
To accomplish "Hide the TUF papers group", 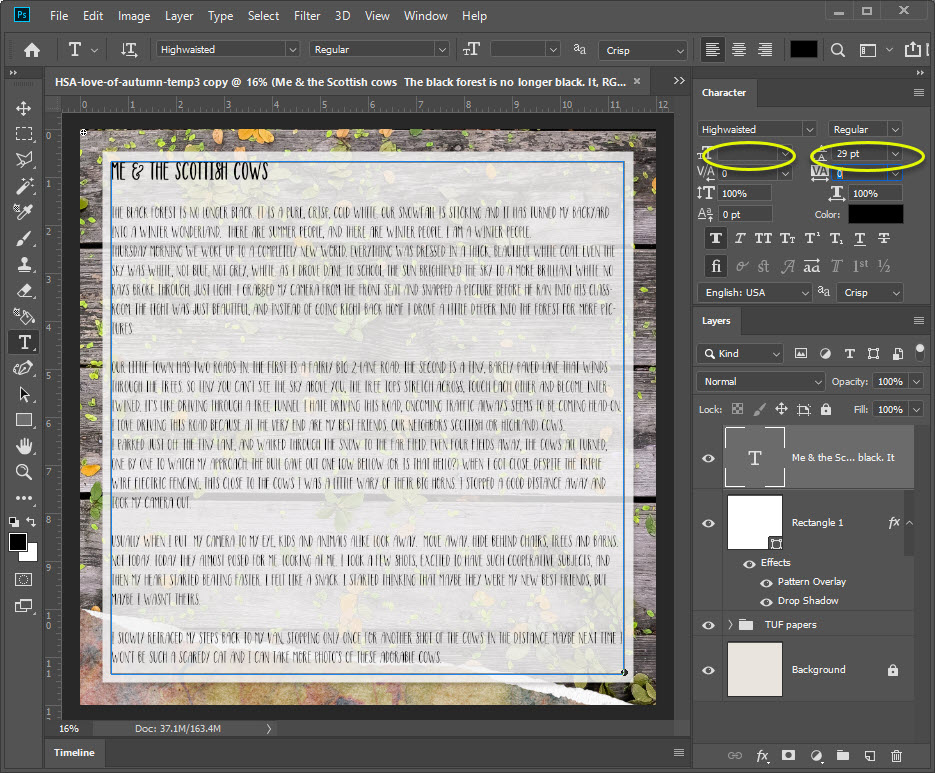I will [708, 625].
